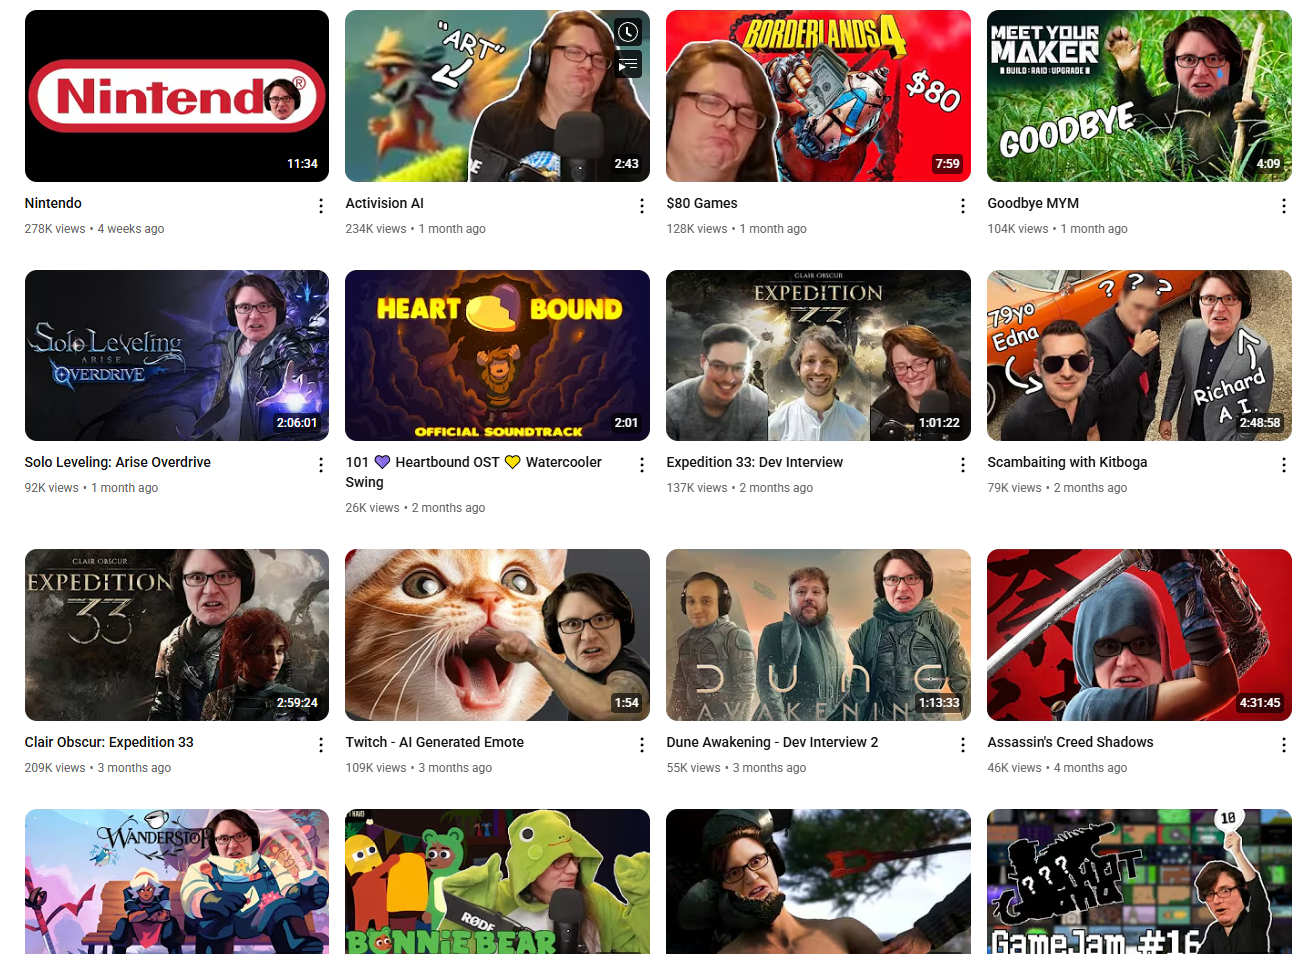Image resolution: width=1301 pixels, height=954 pixels.
Task: Open the options menu for $80 Games
Action: click(x=962, y=206)
